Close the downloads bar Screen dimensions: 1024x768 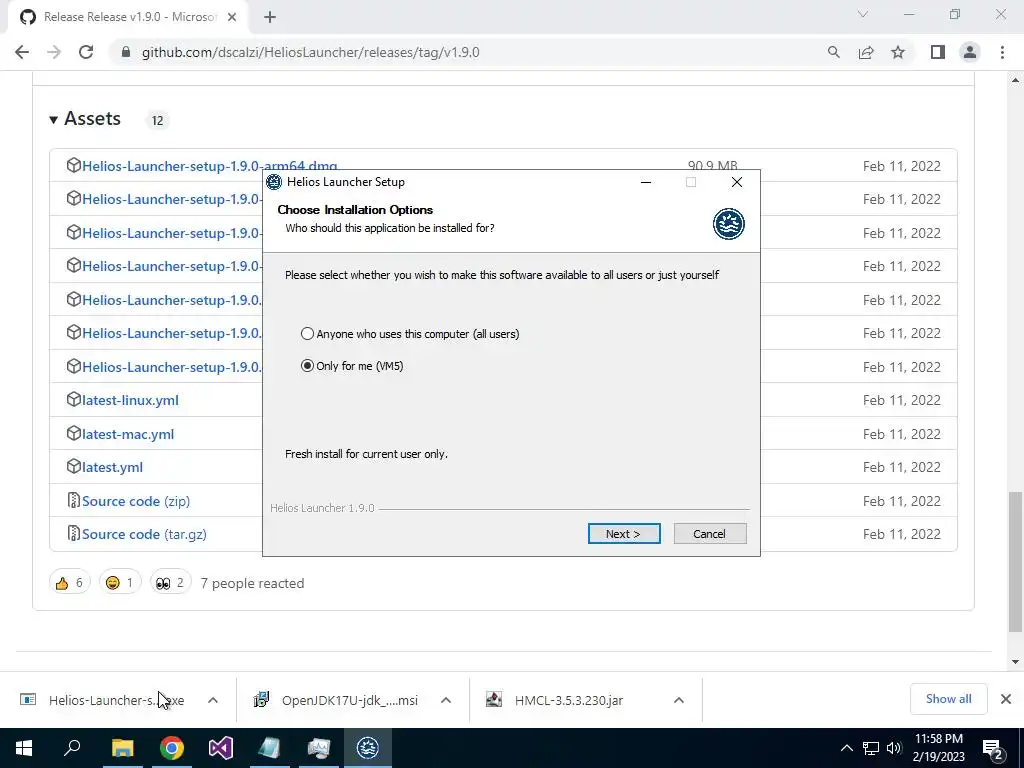tap(1006, 699)
